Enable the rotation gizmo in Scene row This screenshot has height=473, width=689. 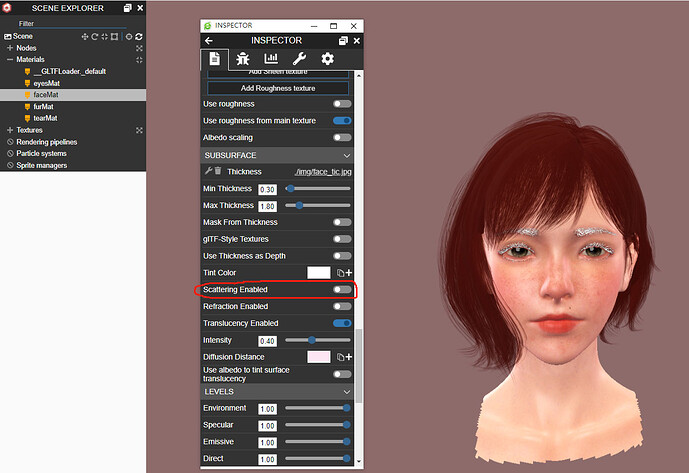[x=94, y=36]
